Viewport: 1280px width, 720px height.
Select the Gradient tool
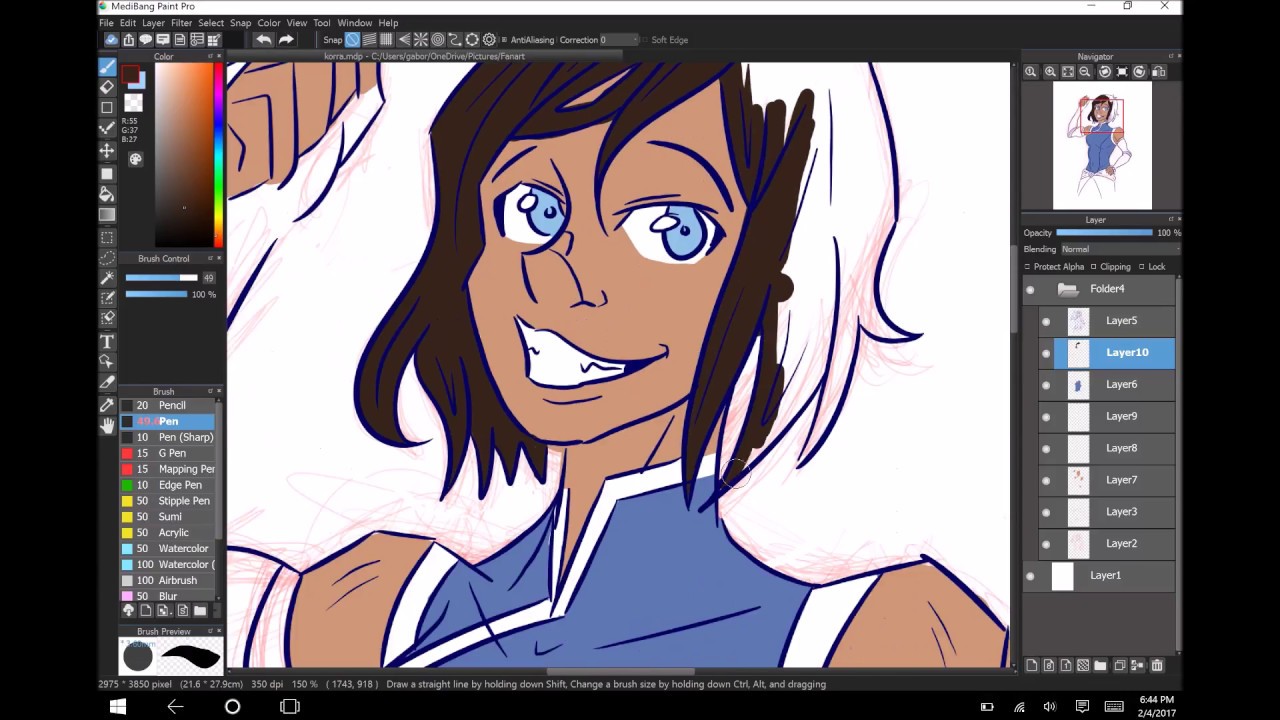(107, 215)
